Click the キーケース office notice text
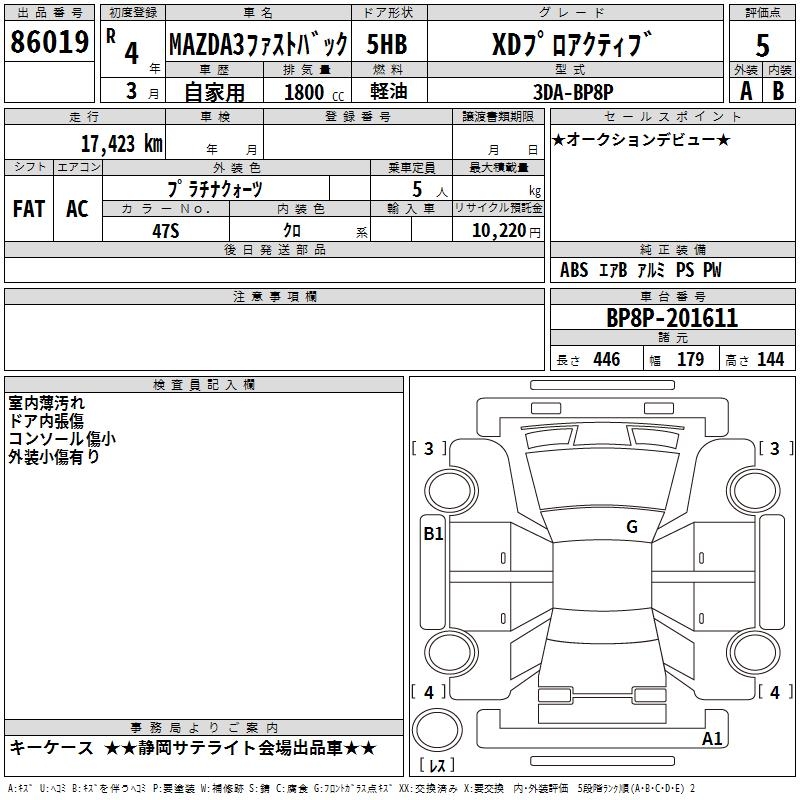The width and height of the screenshot is (800, 800). coord(52,748)
